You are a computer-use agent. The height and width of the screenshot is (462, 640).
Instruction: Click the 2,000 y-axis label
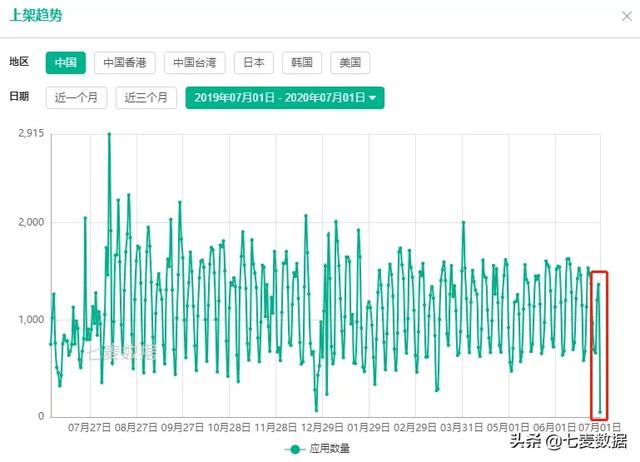(31, 222)
